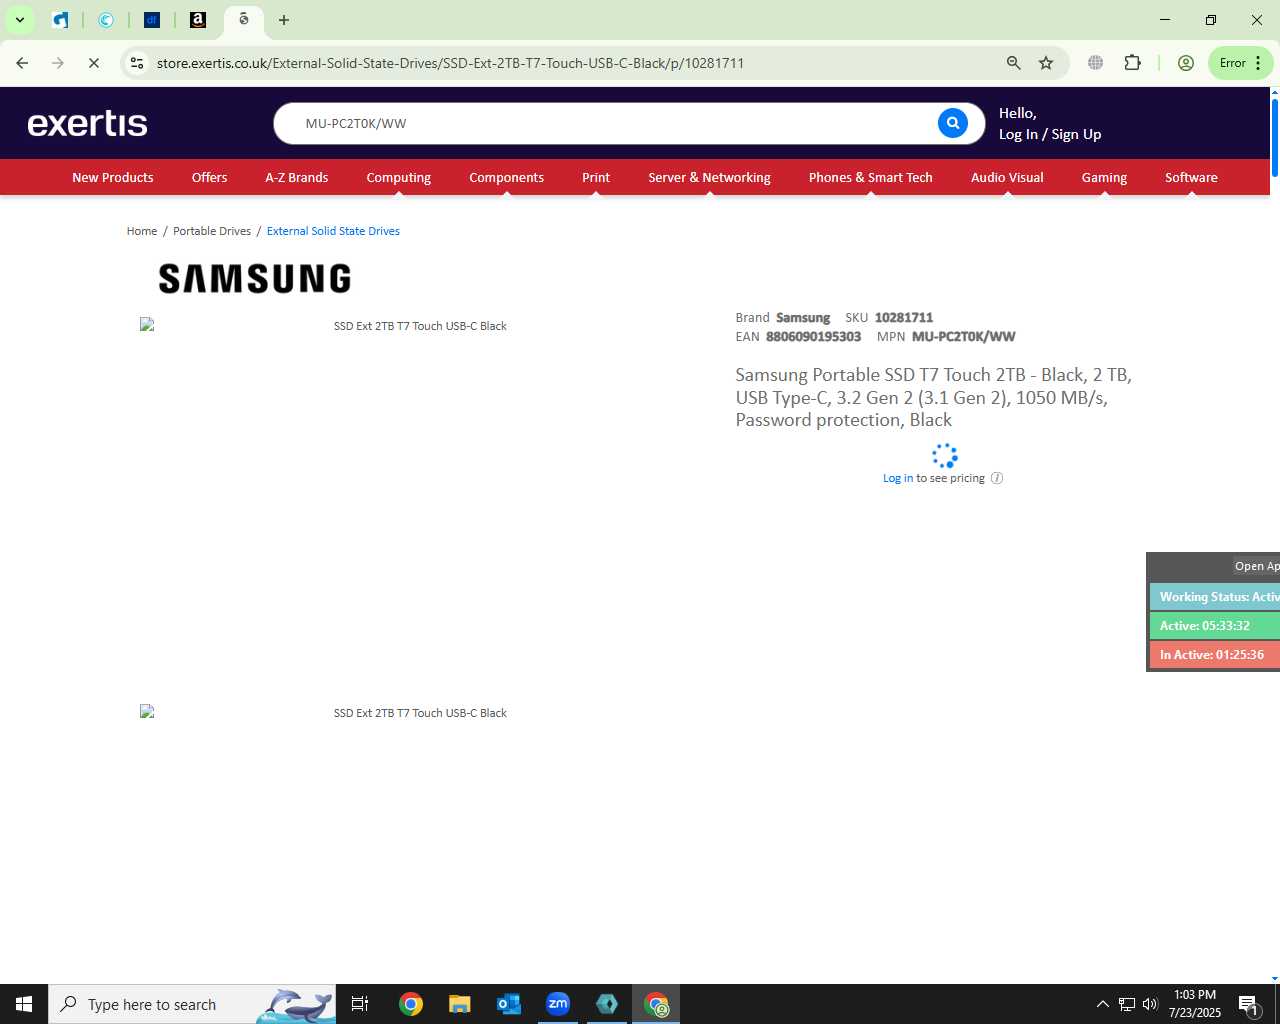
Task: Open New Products menu
Action: pos(113,177)
